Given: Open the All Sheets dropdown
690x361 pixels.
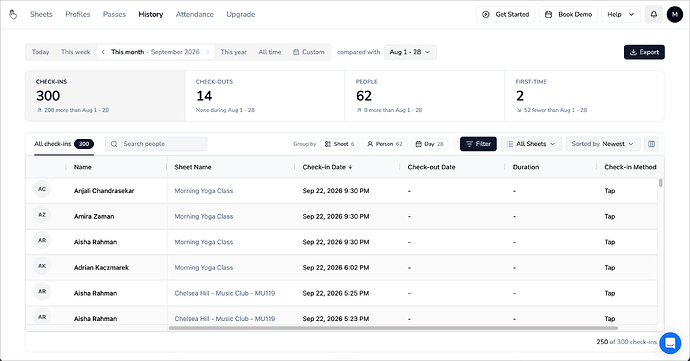Looking at the screenshot, I should coord(531,144).
